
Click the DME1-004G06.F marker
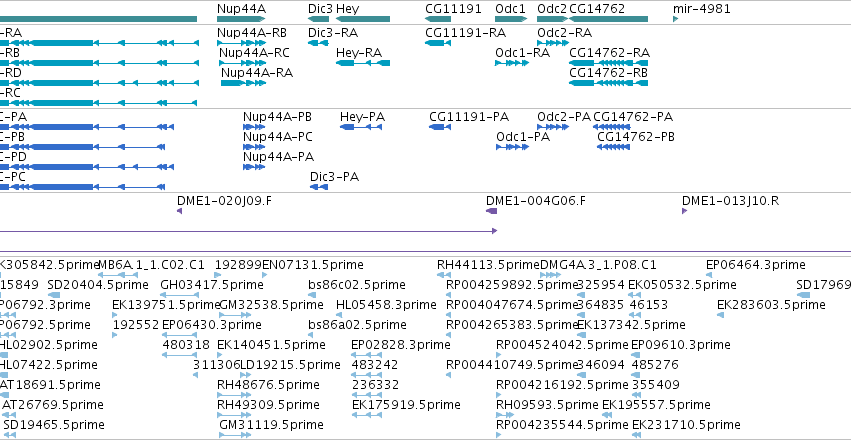point(491,211)
